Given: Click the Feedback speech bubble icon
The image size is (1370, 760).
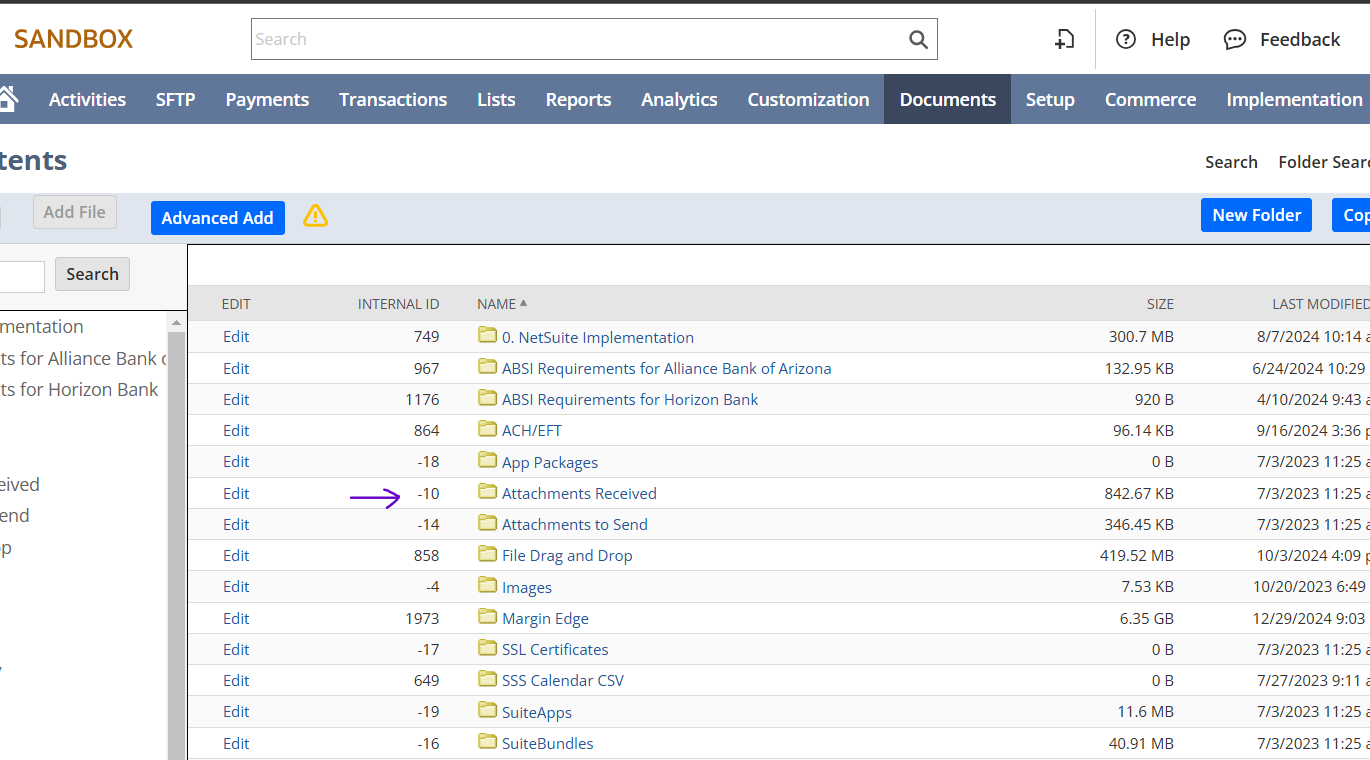Looking at the screenshot, I should pos(1235,39).
